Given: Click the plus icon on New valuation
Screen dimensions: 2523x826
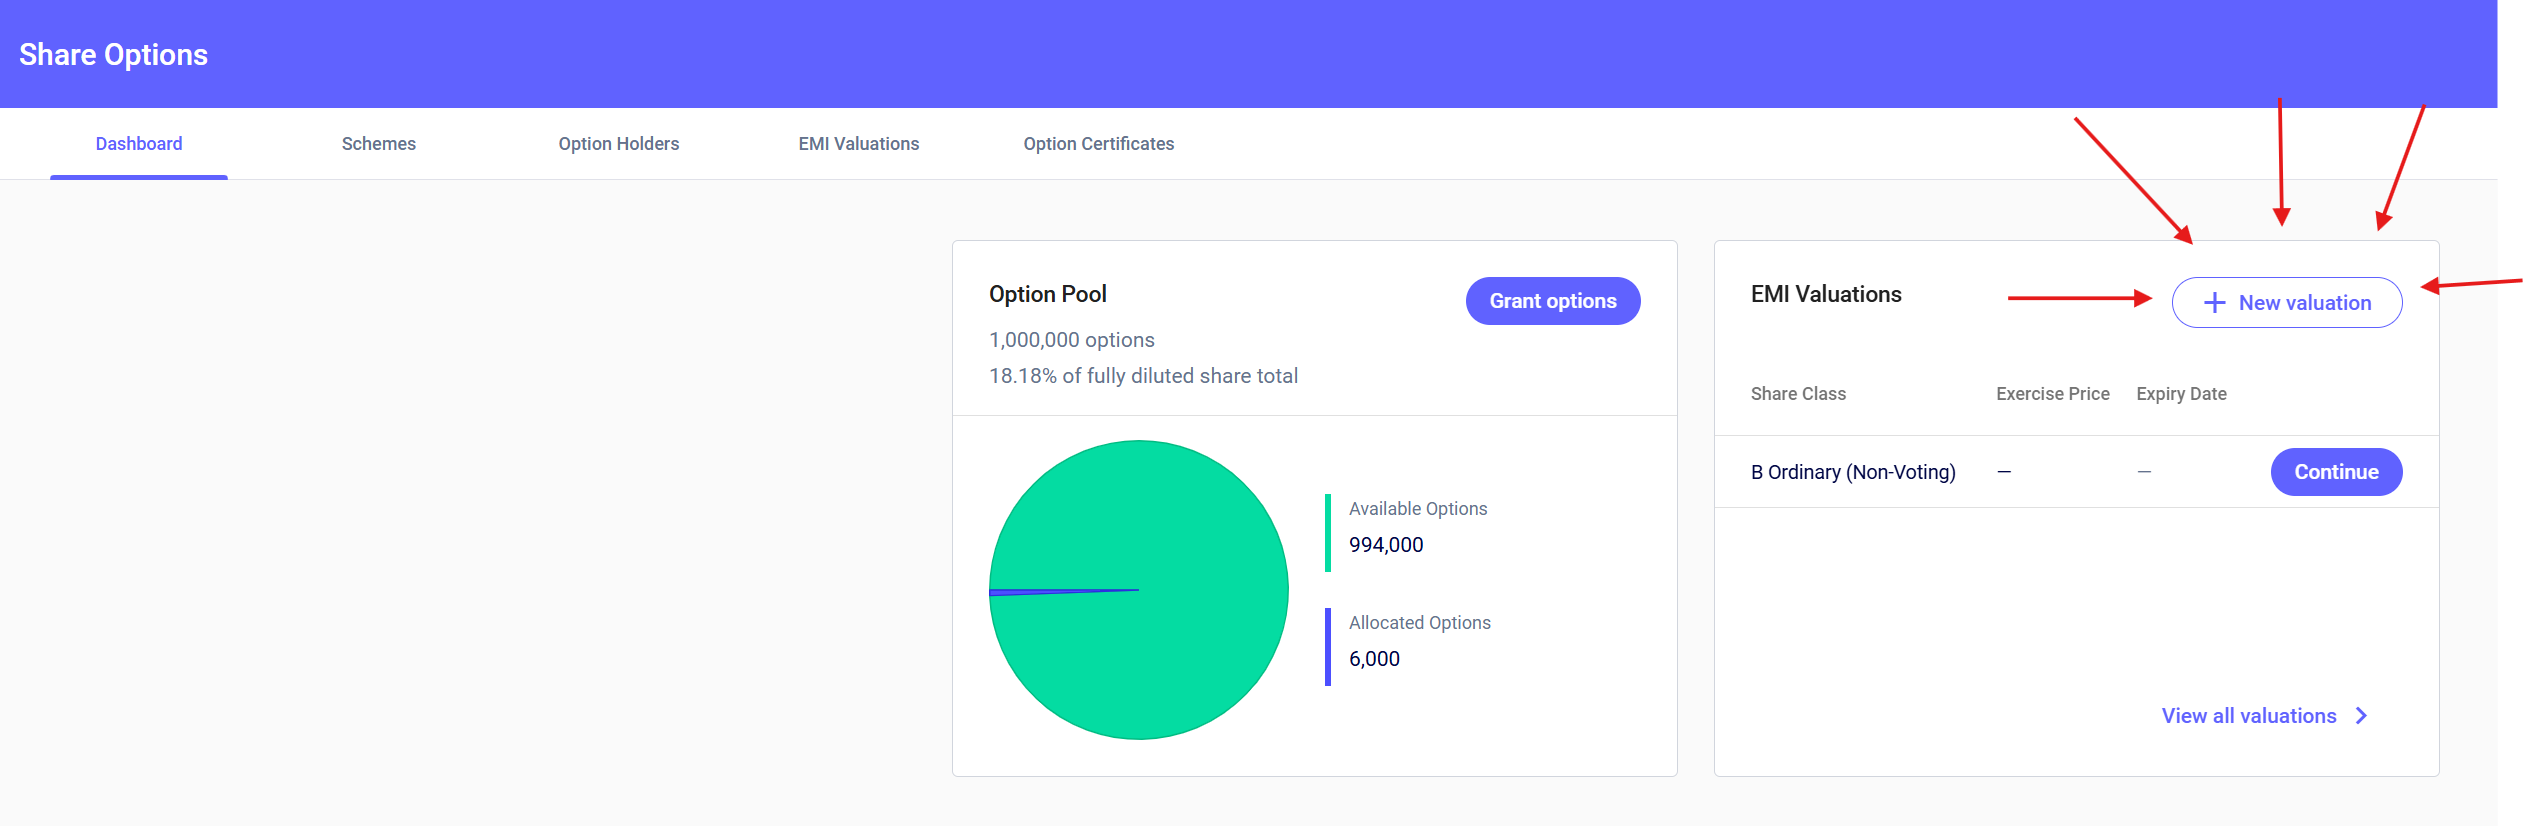Looking at the screenshot, I should (x=2214, y=303).
